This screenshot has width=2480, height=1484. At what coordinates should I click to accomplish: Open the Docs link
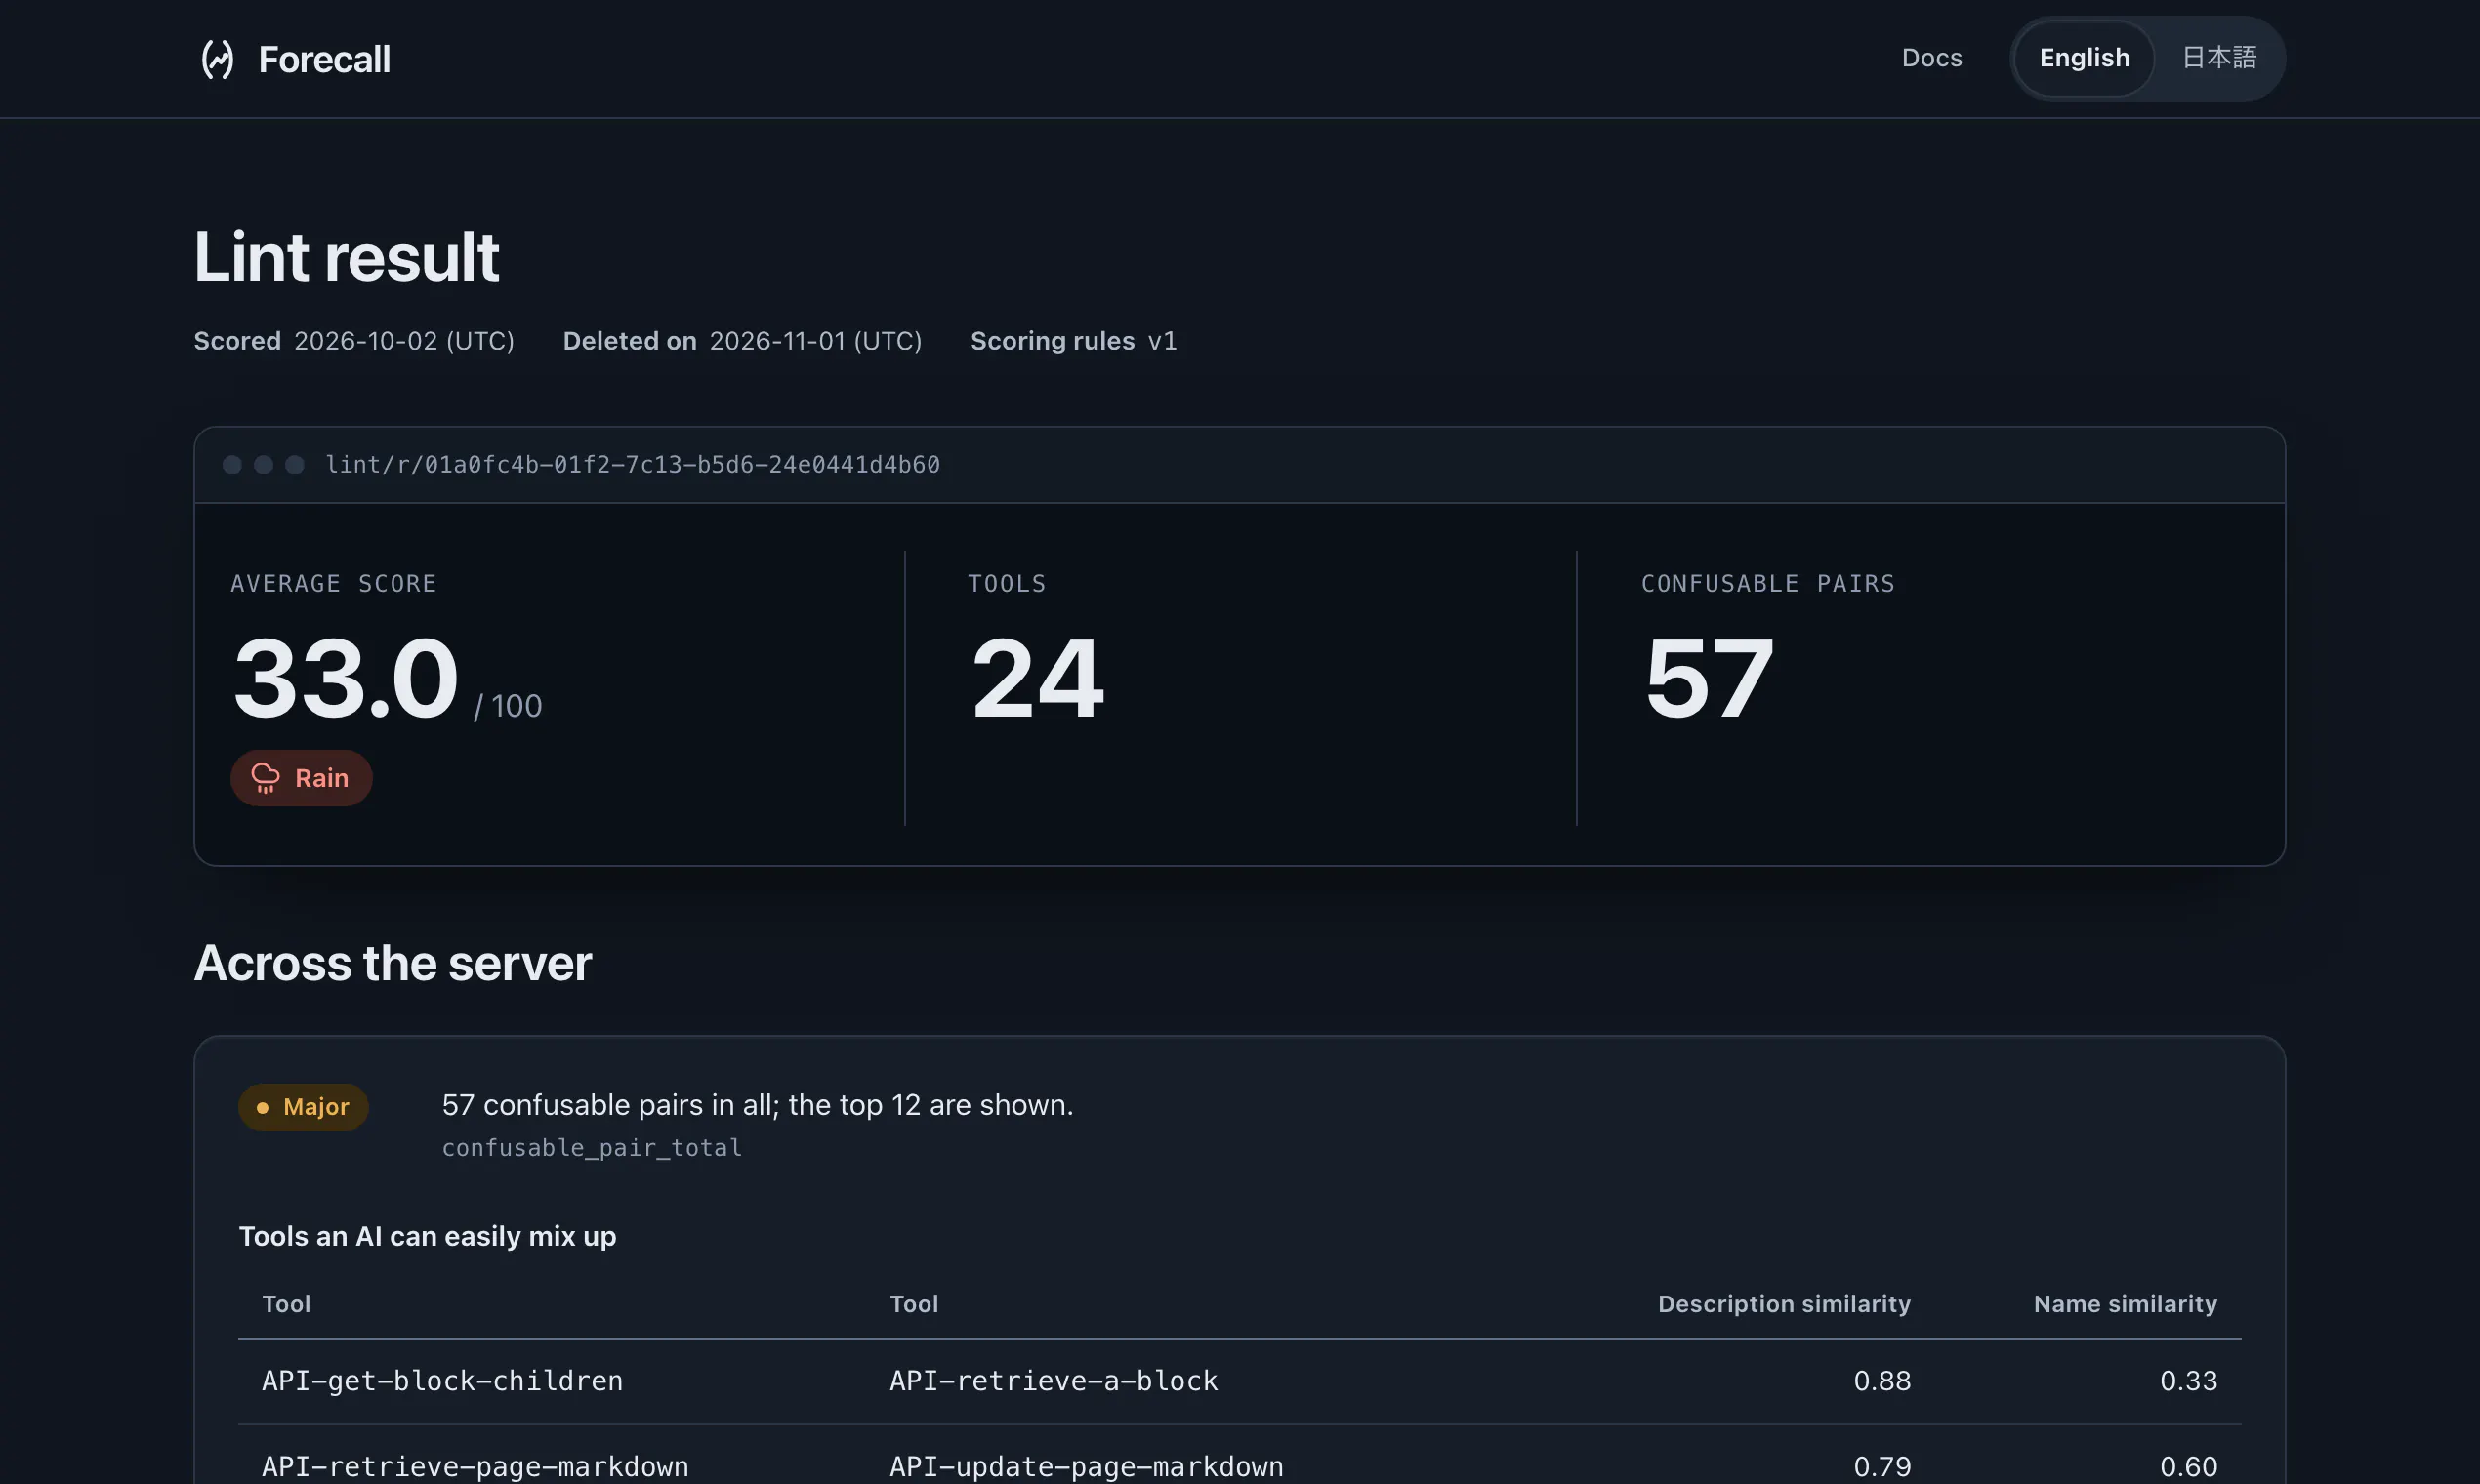coord(1931,58)
